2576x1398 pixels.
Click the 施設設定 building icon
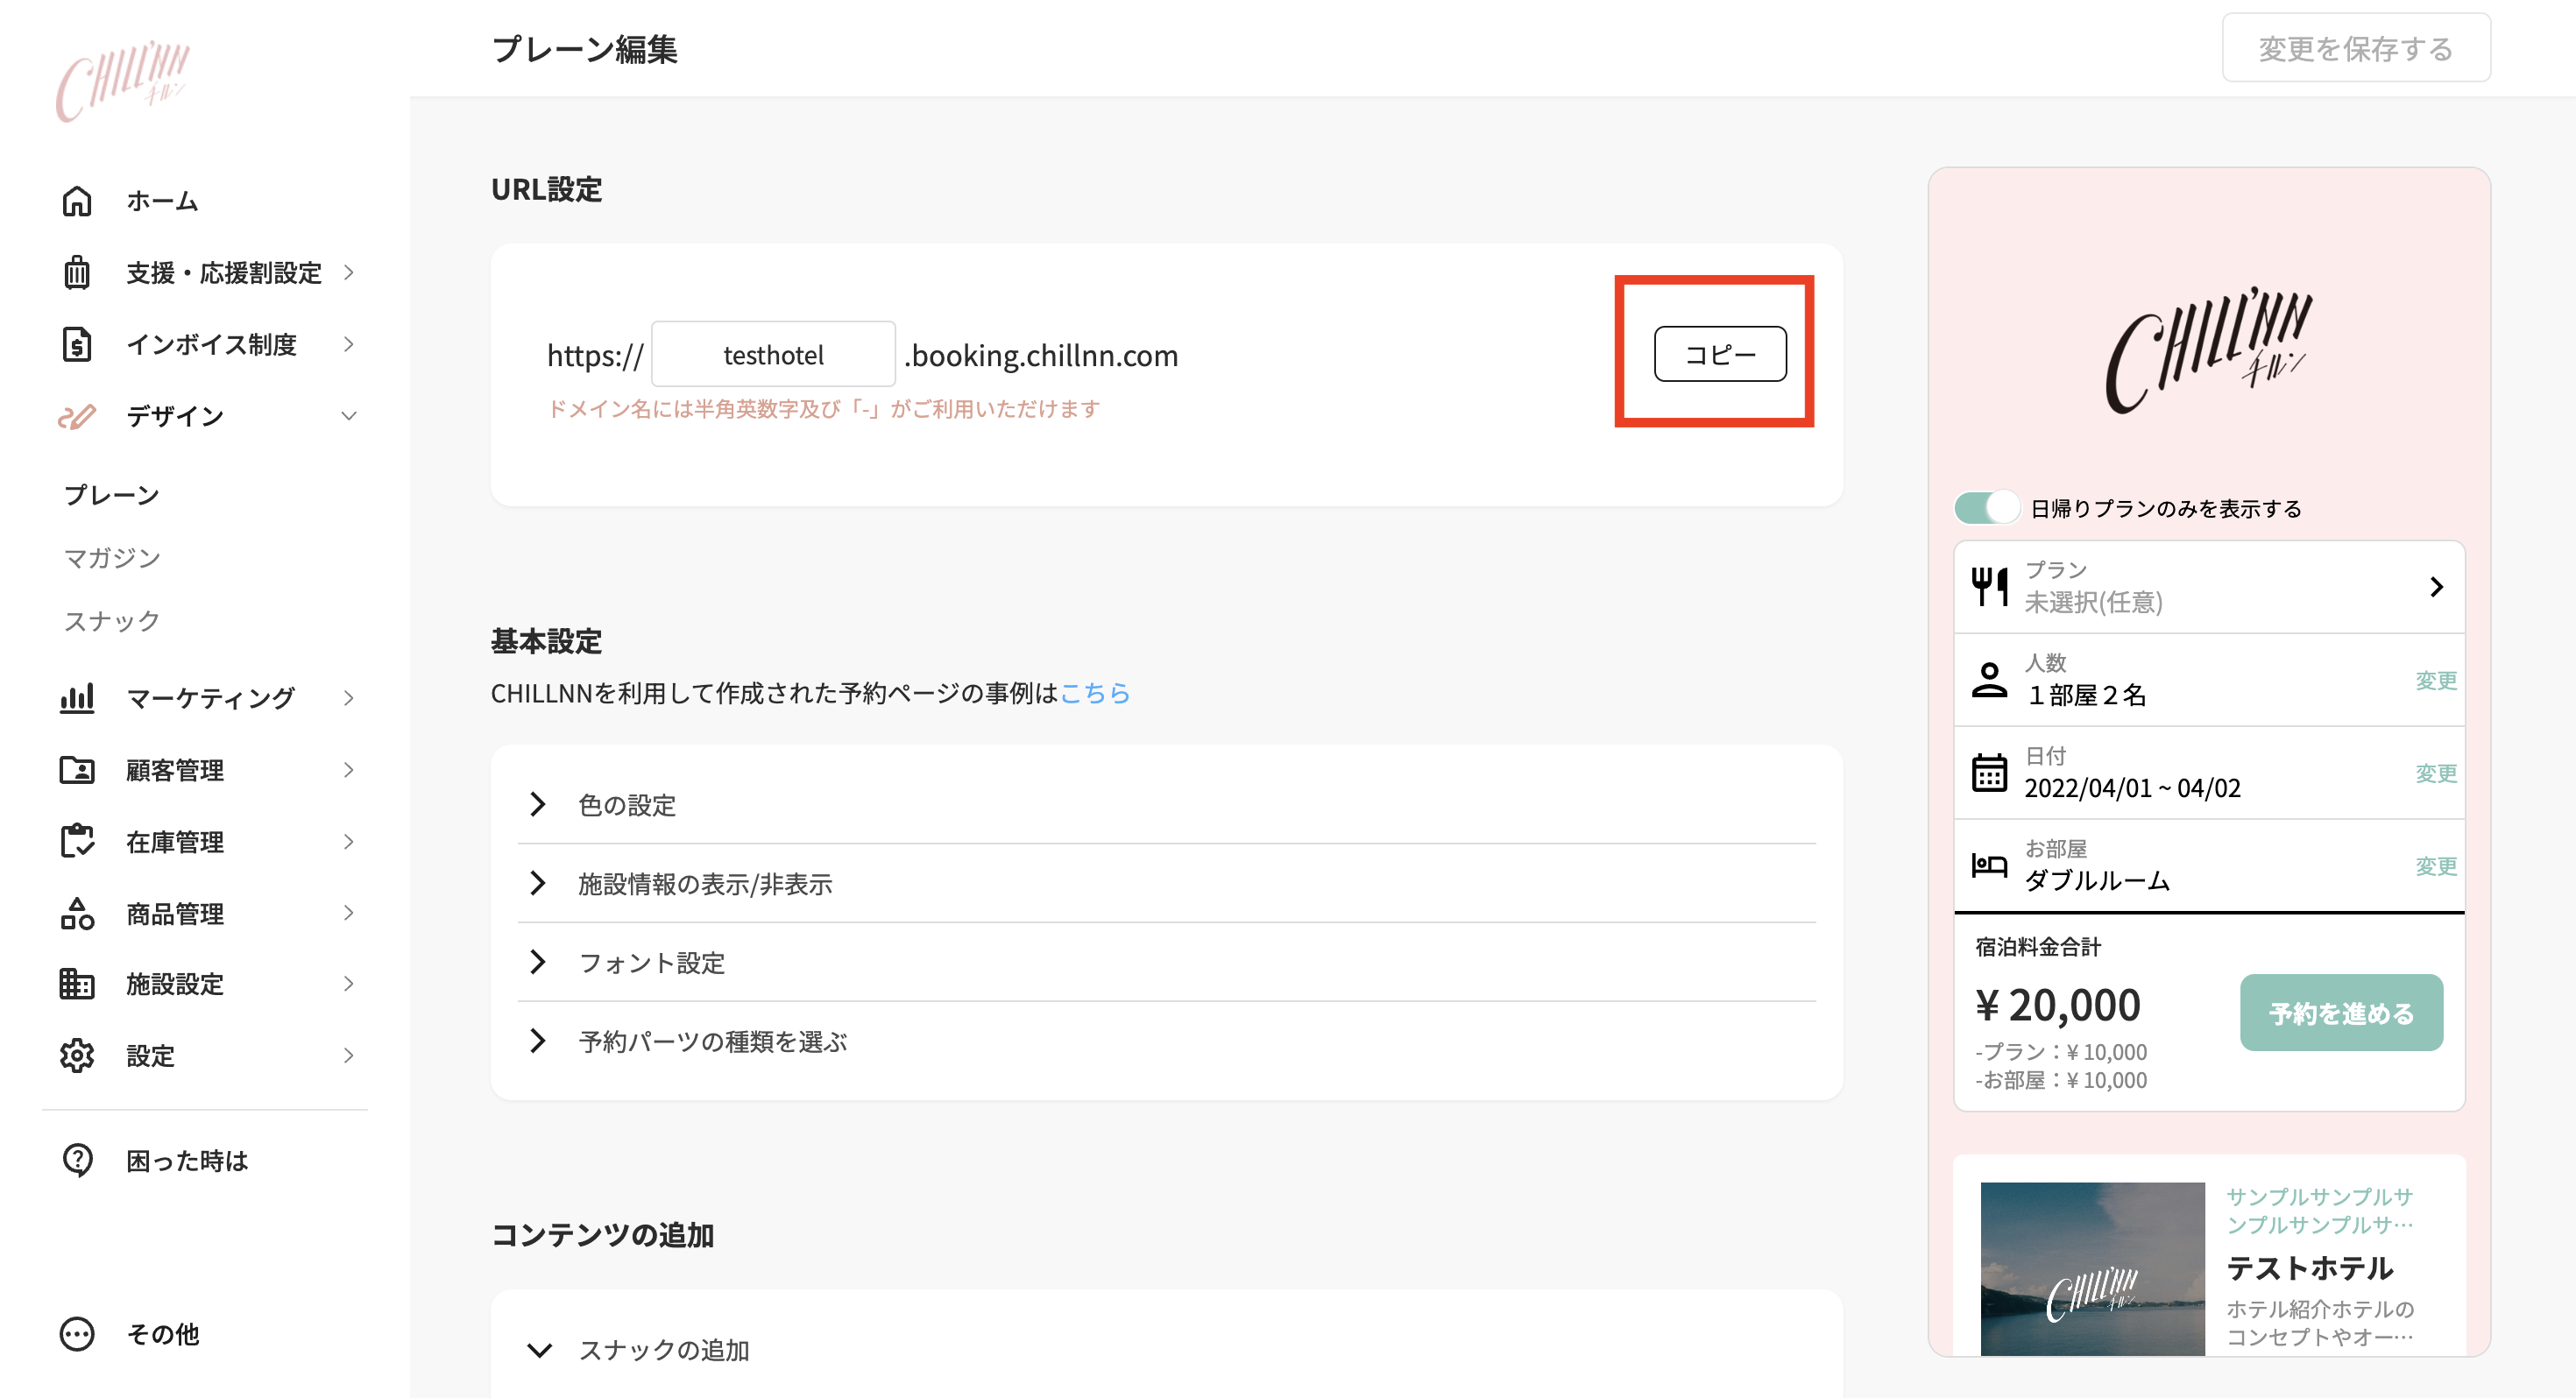click(x=78, y=984)
